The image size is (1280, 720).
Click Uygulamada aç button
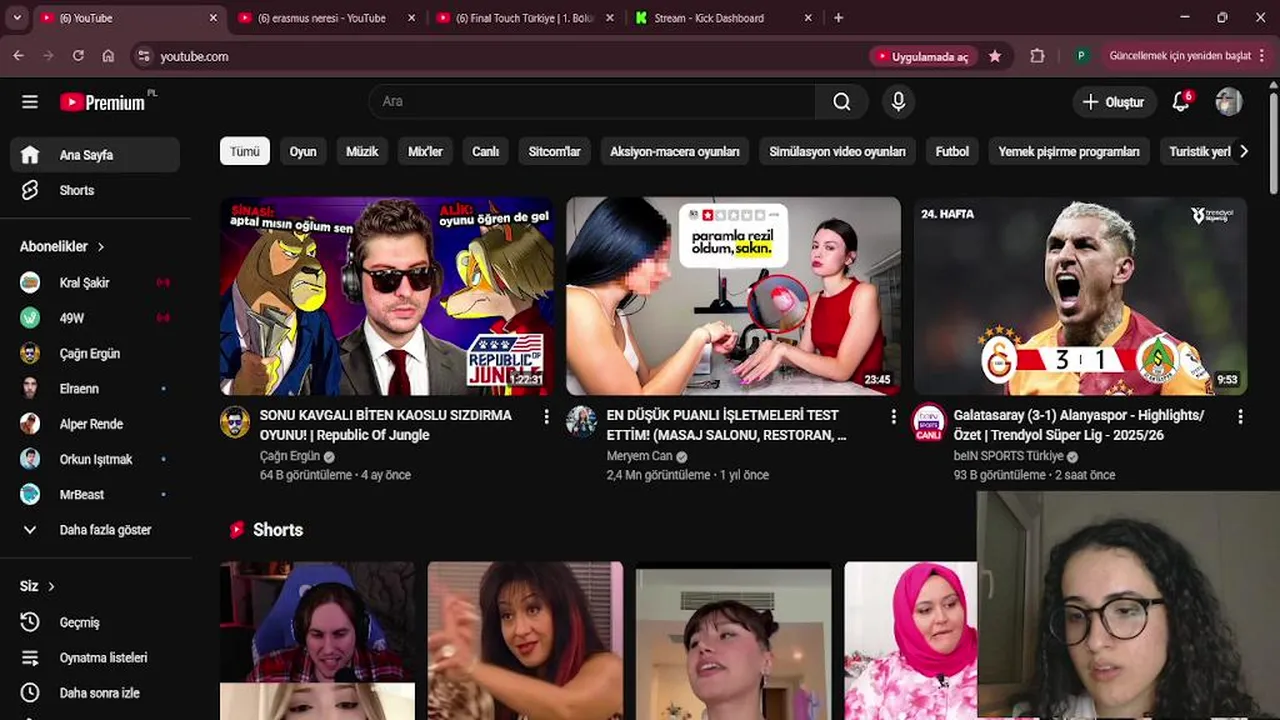pos(922,57)
